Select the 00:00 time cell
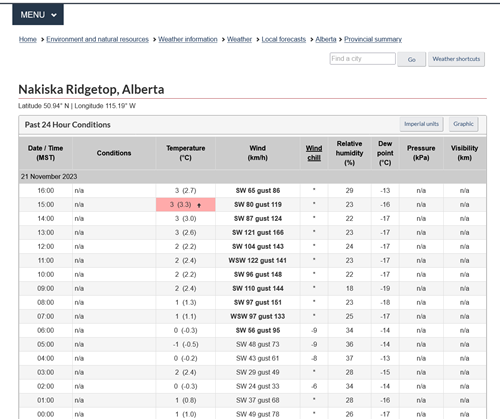The image size is (500, 419). [x=46, y=414]
